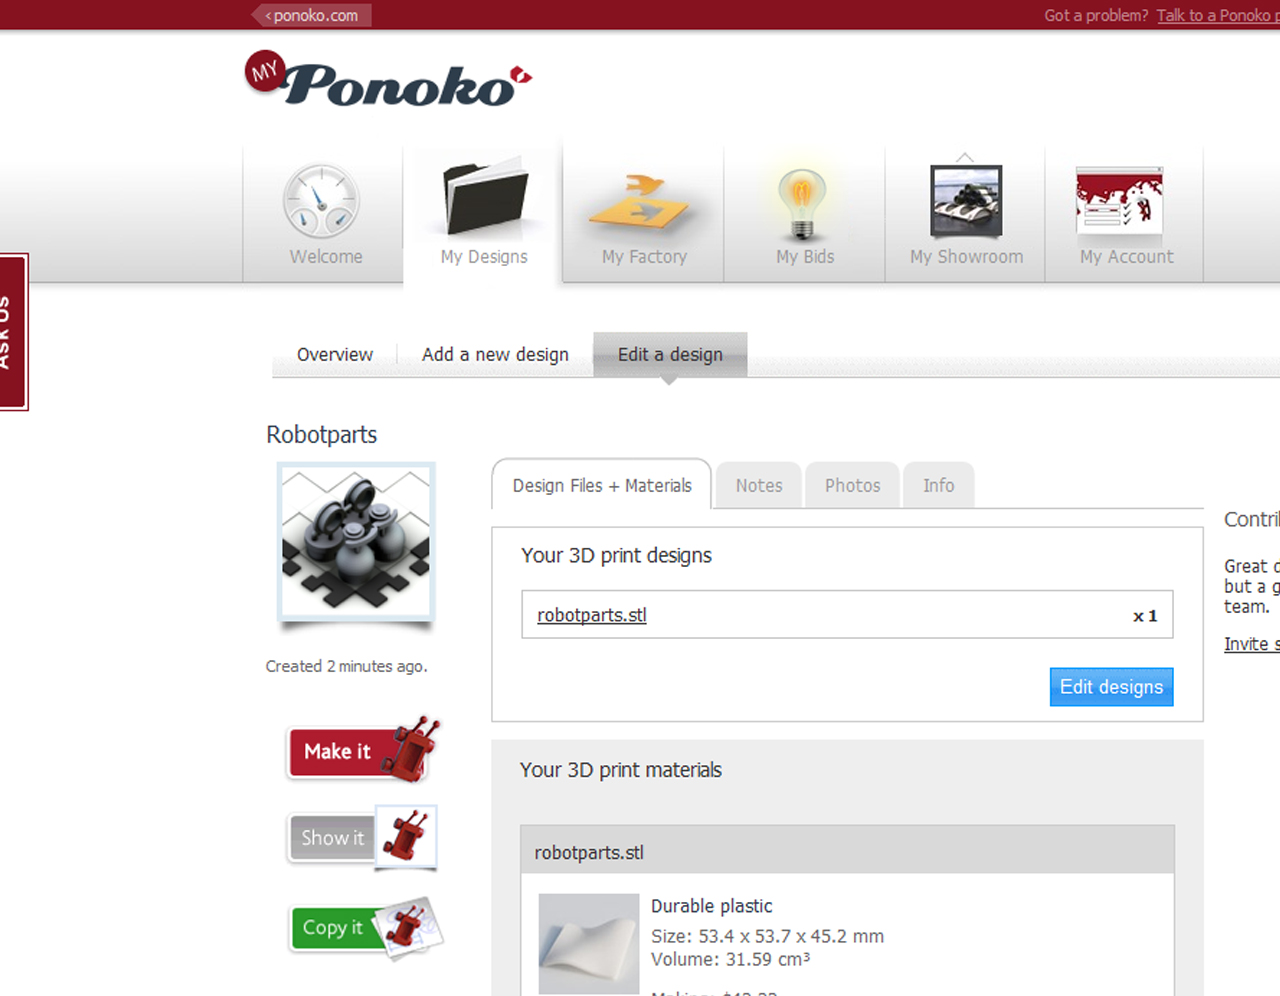The height and width of the screenshot is (996, 1280).
Task: Select the Edit a design tab
Action: [x=670, y=354]
